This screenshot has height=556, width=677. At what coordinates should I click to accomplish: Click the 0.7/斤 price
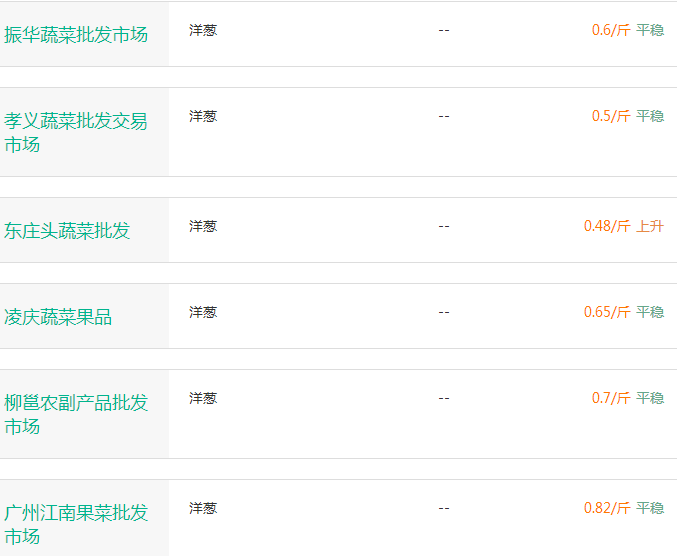[x=611, y=398]
